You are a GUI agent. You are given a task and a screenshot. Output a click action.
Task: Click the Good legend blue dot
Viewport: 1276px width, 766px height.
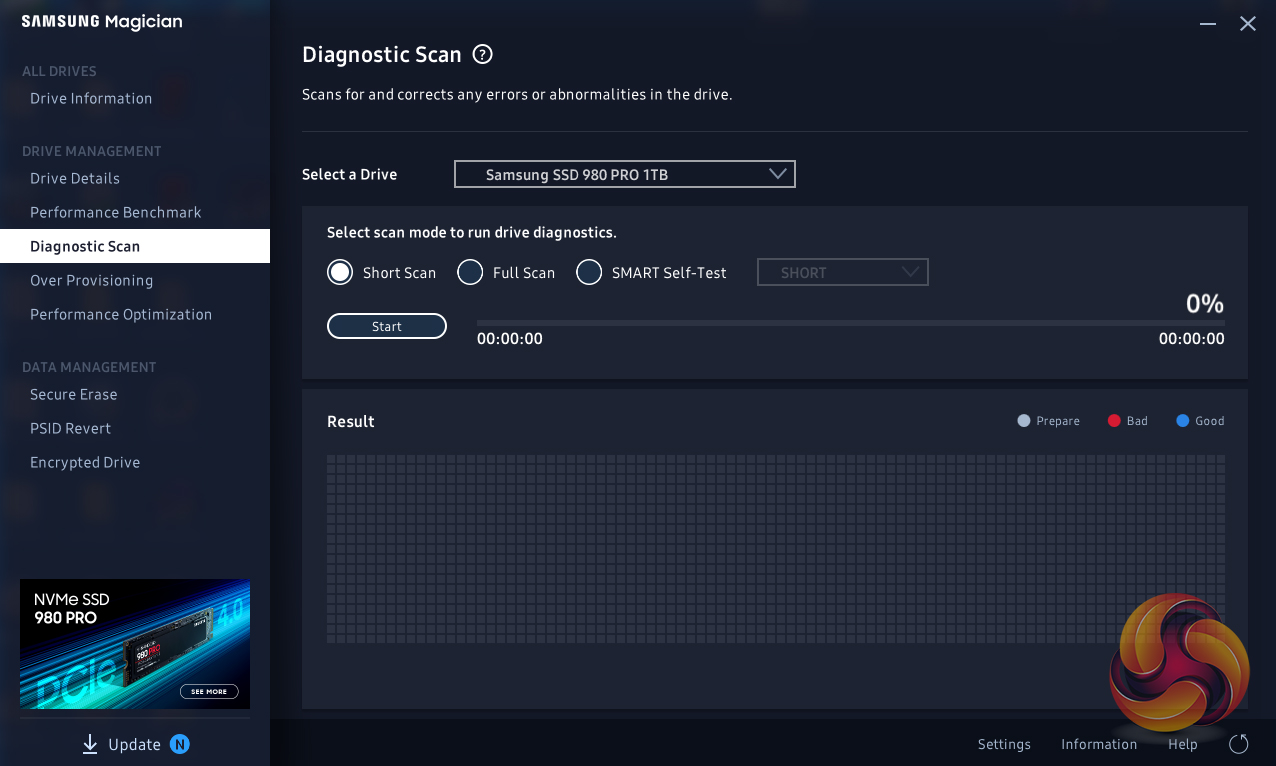tap(1182, 421)
